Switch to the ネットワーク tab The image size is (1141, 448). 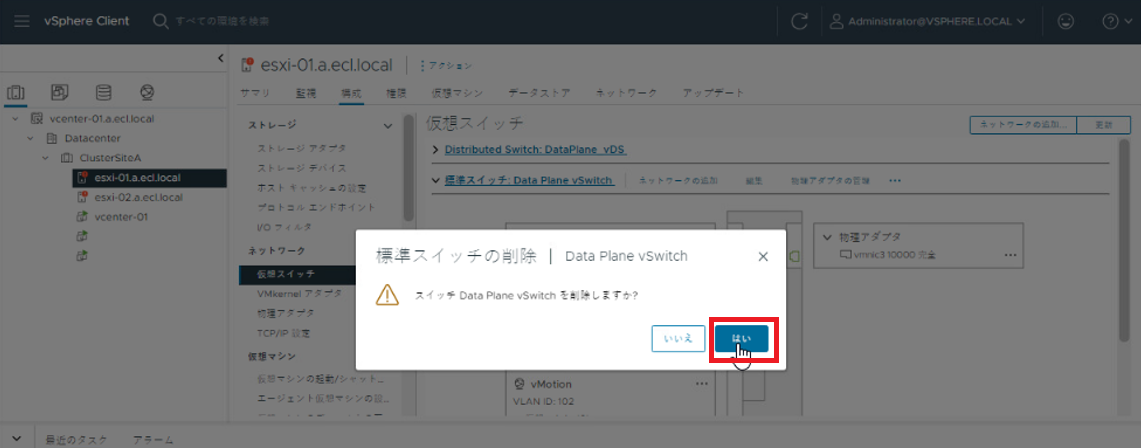coord(627,93)
